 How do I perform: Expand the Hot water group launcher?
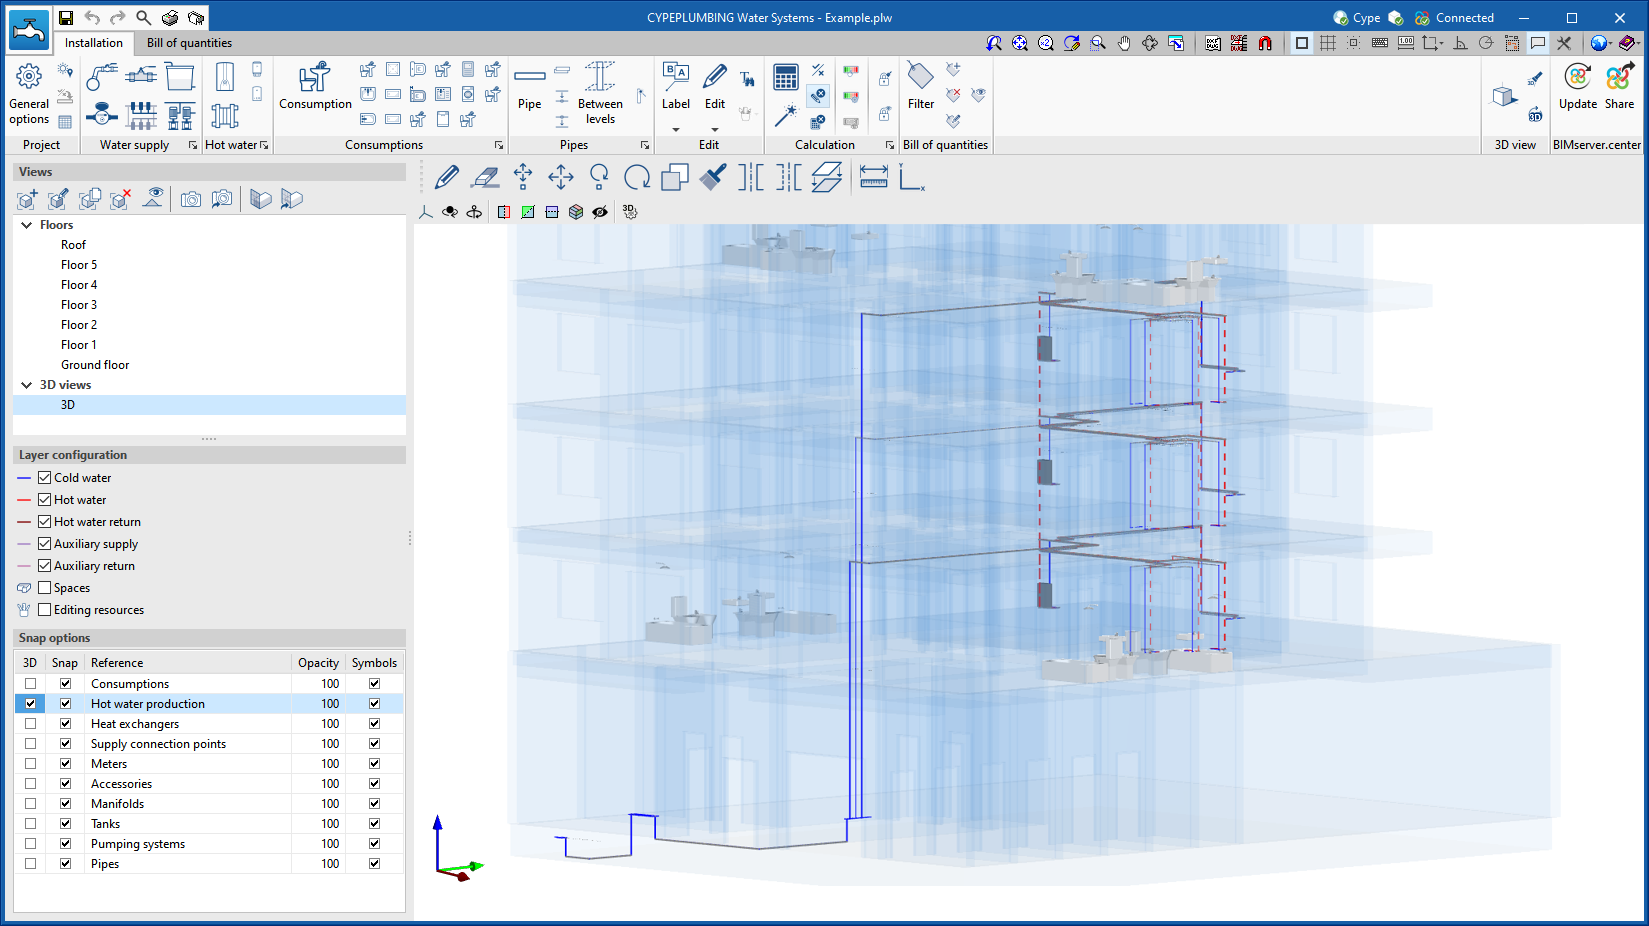point(264,145)
